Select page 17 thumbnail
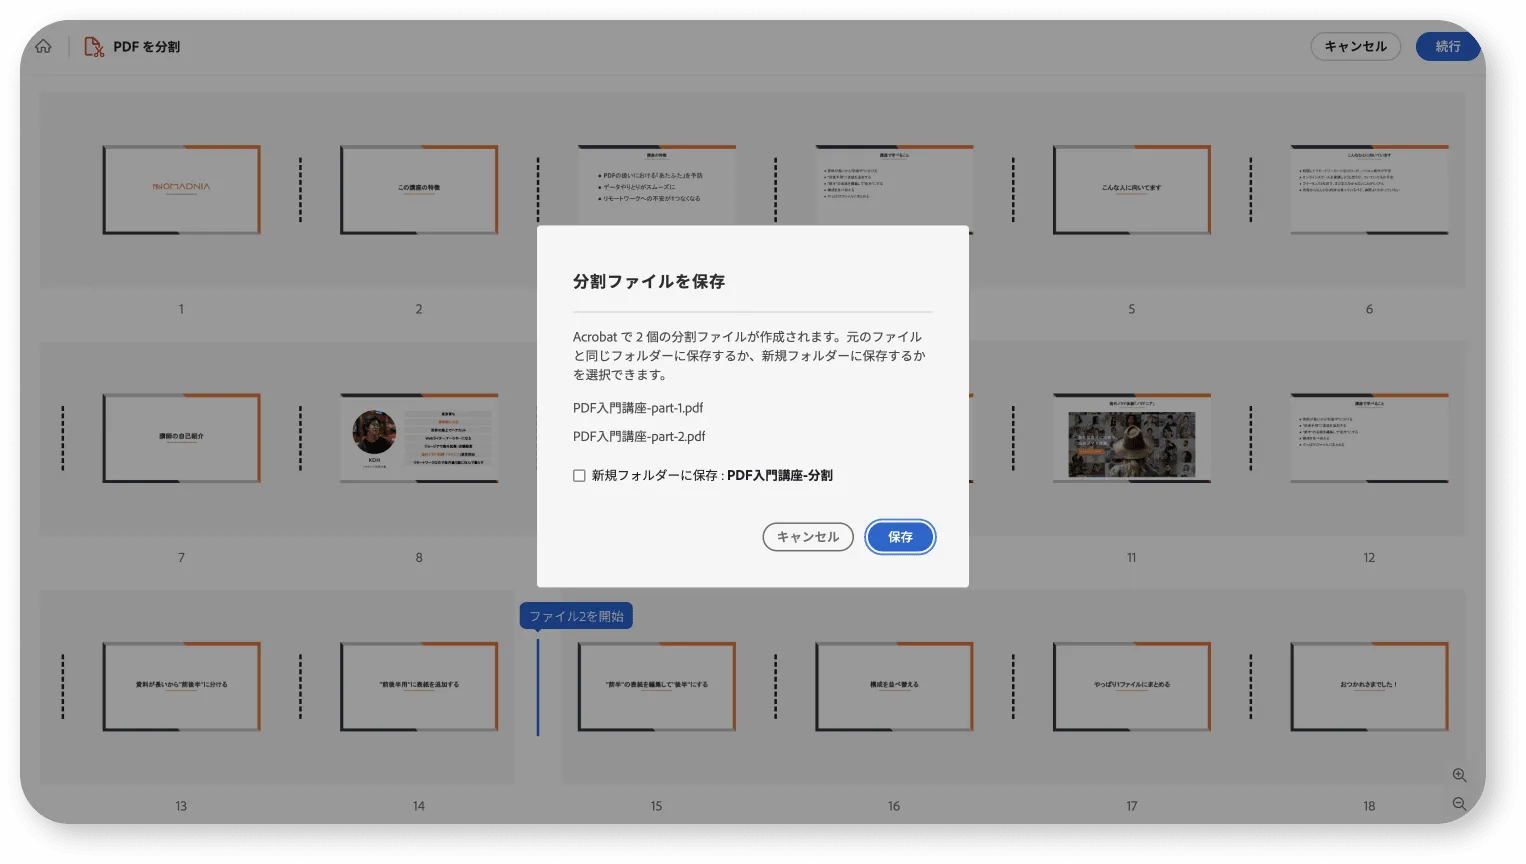Screen dimensions: 1526x864 tap(1131, 686)
